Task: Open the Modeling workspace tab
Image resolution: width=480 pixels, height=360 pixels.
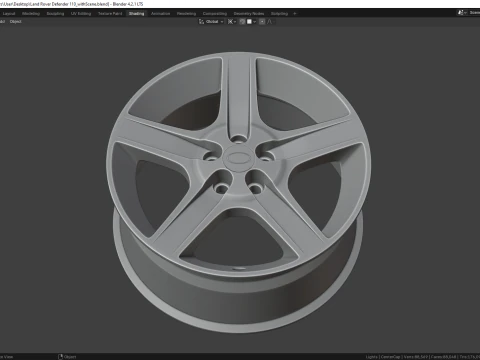Action: [x=31, y=14]
